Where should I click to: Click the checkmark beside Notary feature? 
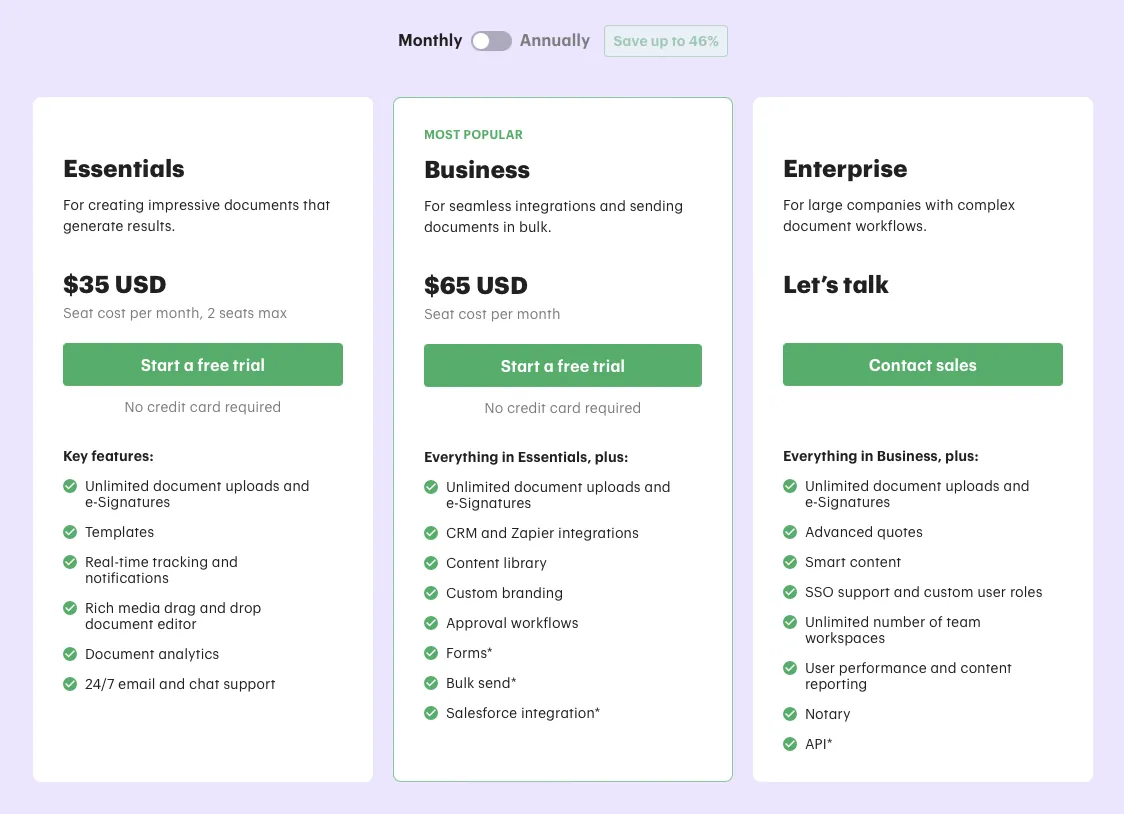click(790, 714)
